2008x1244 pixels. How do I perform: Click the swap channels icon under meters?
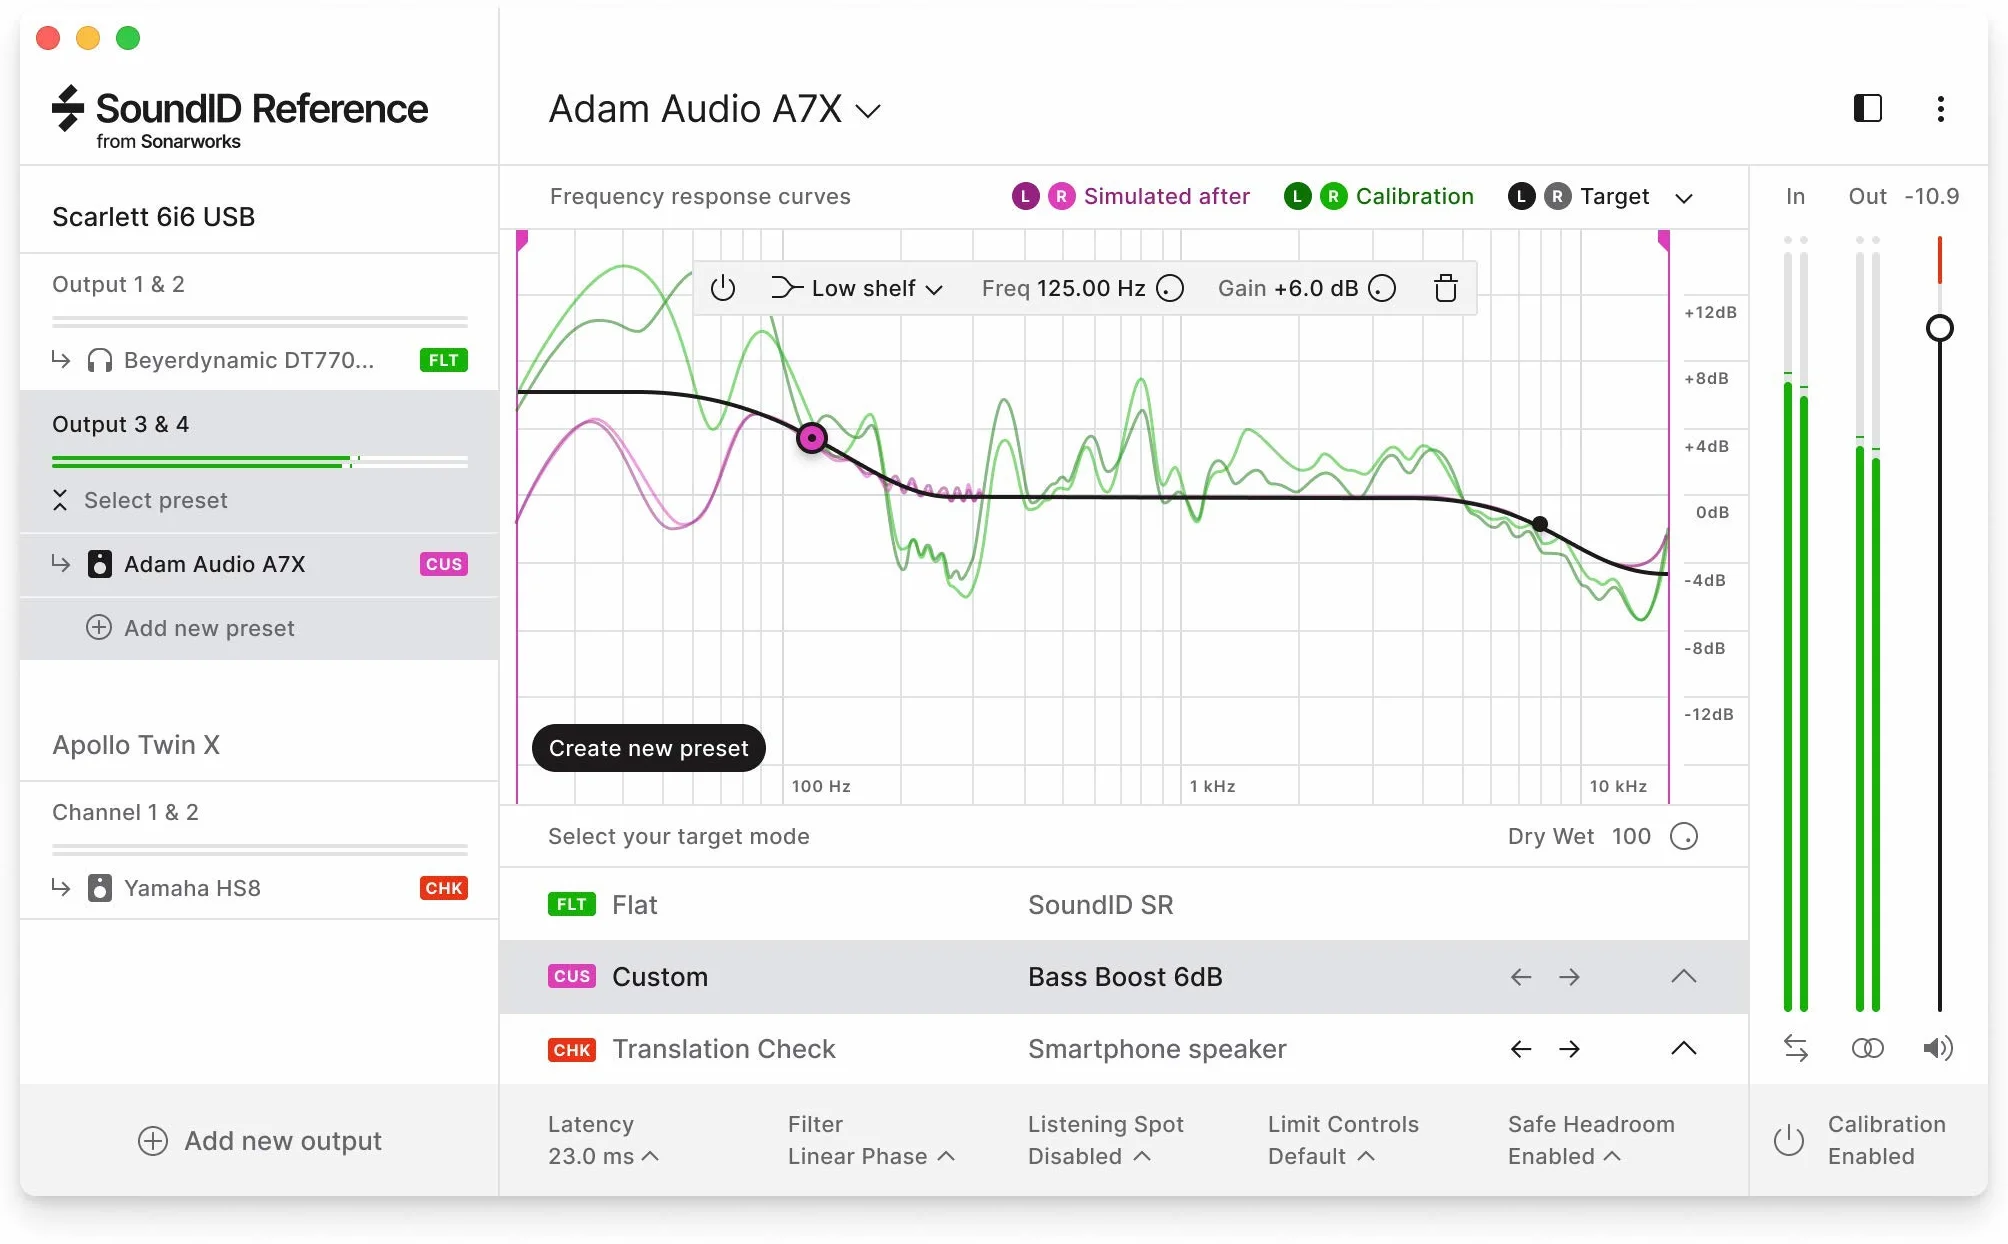(x=1795, y=1048)
